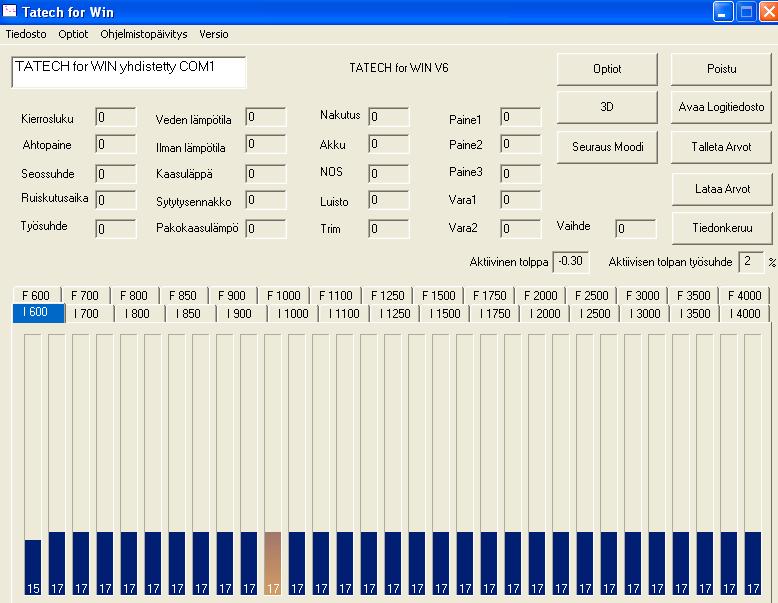This screenshot has width=778, height=603.
Task: Switch to the F 800 tab
Action: tap(134, 296)
